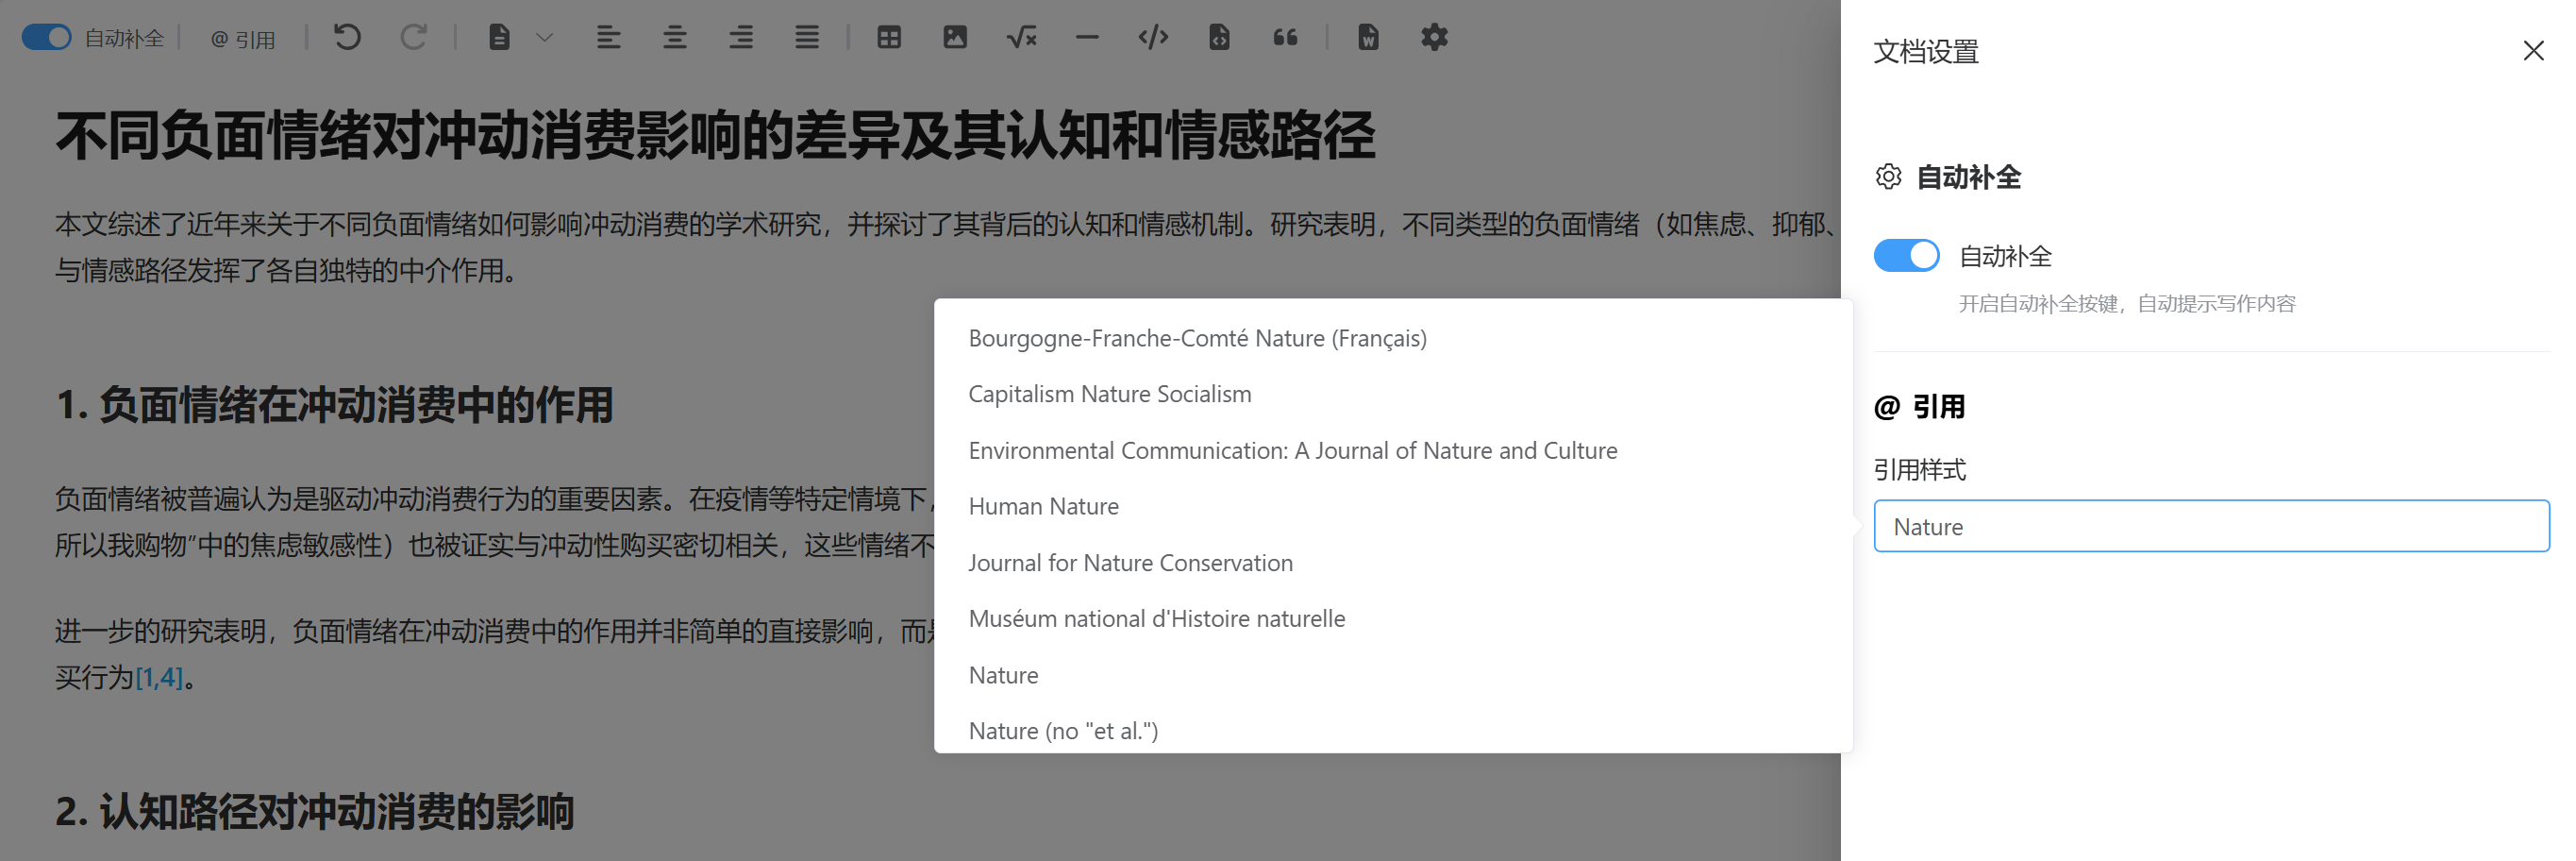
Task: Disable the 自动补全 switch in the settings panel
Action: click(x=1905, y=256)
